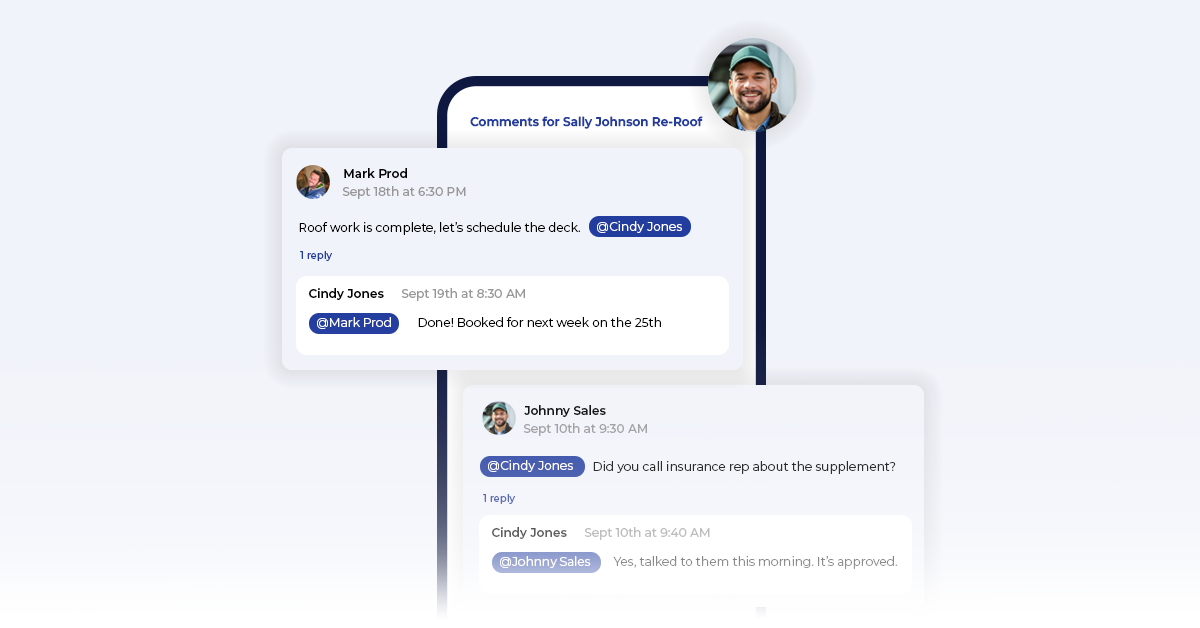The image size is (1200, 628).
Task: Open the Johnny Sales author name
Action: point(564,410)
